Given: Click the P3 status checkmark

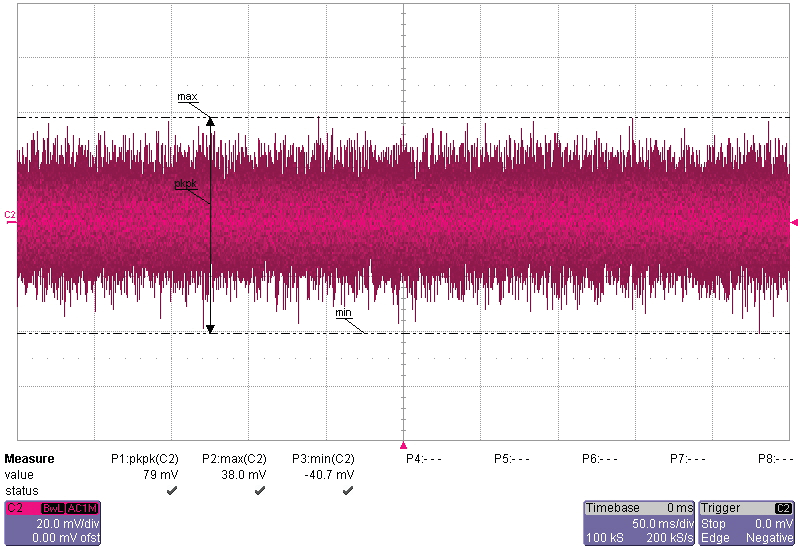Looking at the screenshot, I should [x=348, y=491].
